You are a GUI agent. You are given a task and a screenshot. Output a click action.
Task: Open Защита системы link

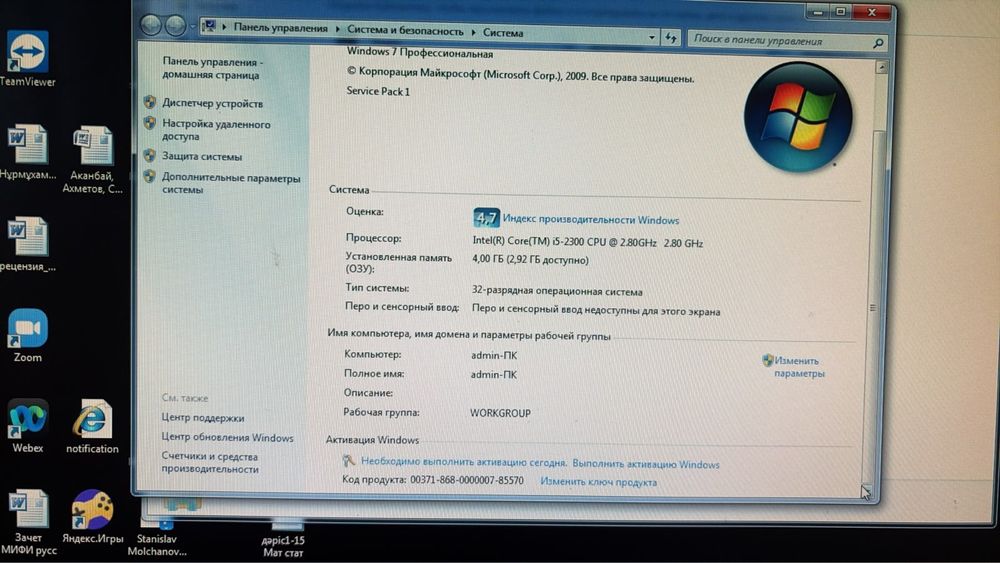click(202, 156)
